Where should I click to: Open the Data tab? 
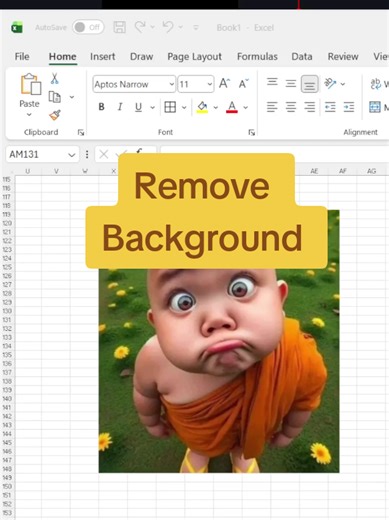pyautogui.click(x=302, y=56)
